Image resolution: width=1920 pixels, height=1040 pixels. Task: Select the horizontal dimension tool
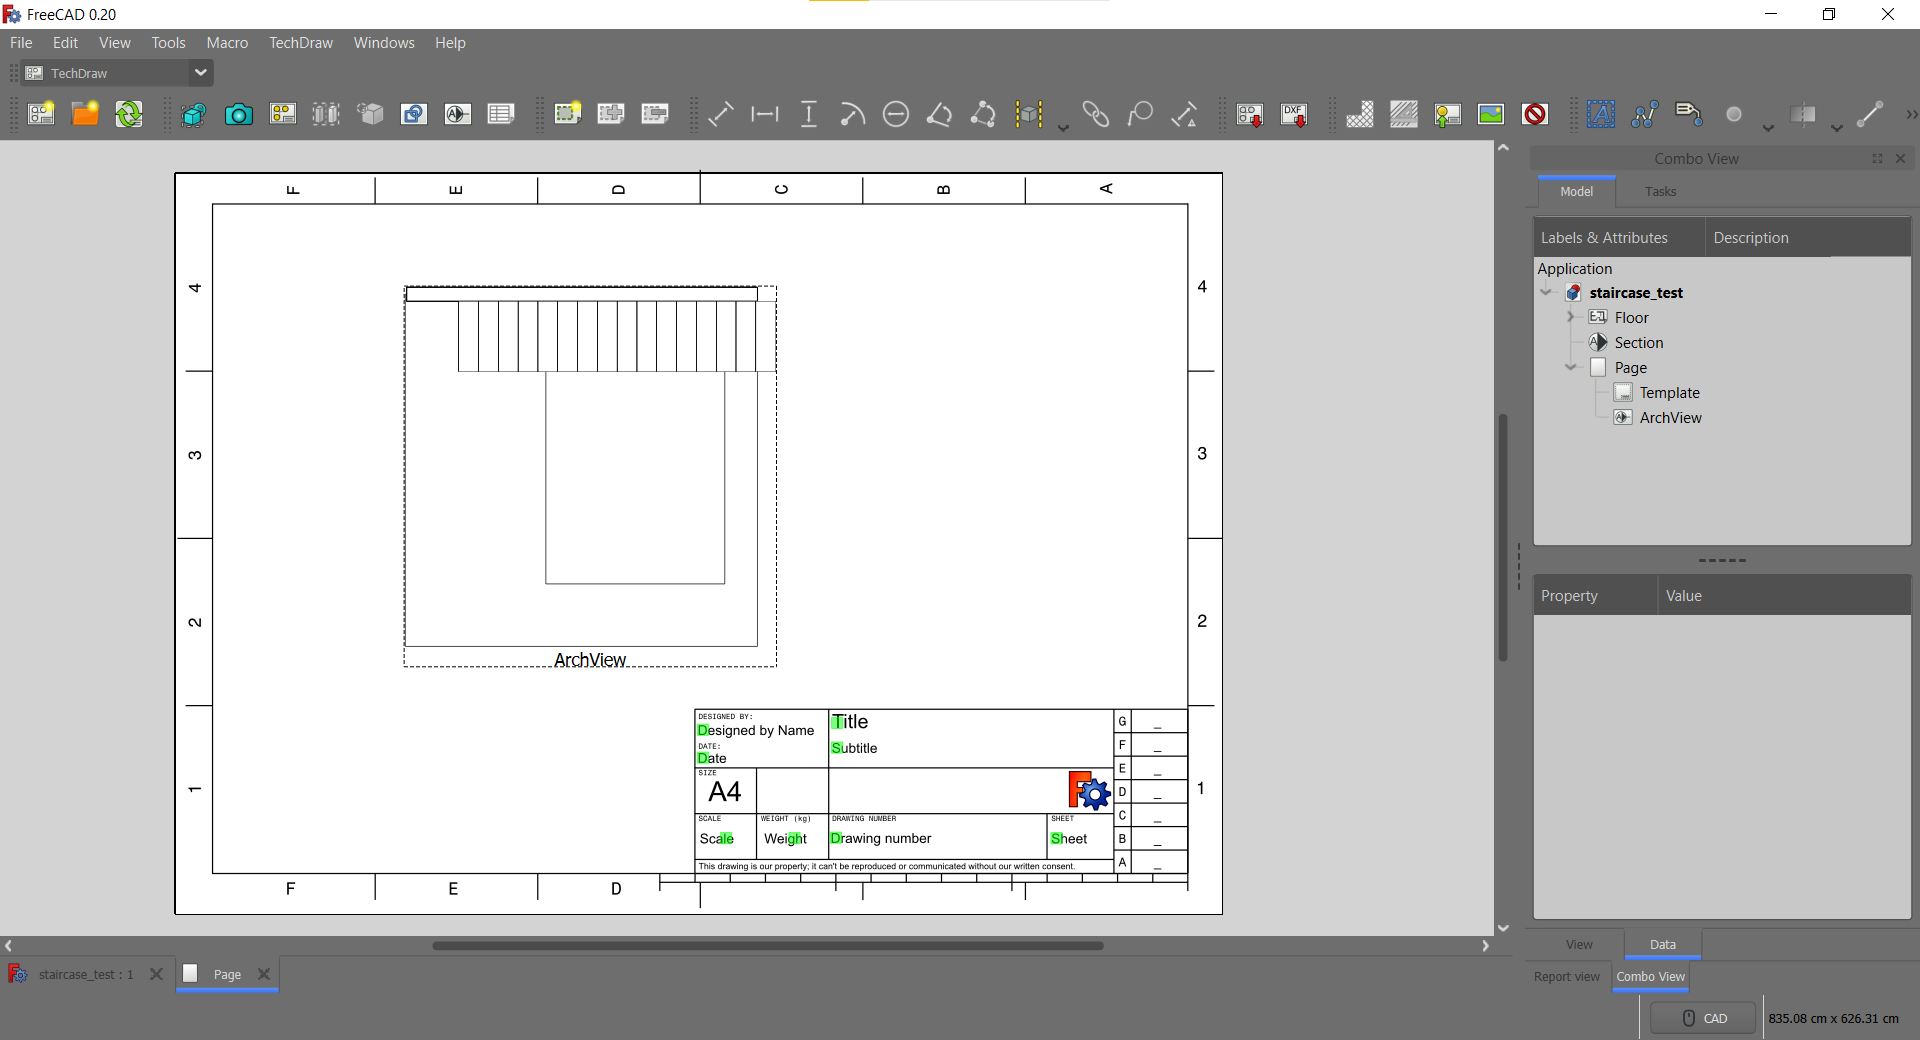(765, 114)
